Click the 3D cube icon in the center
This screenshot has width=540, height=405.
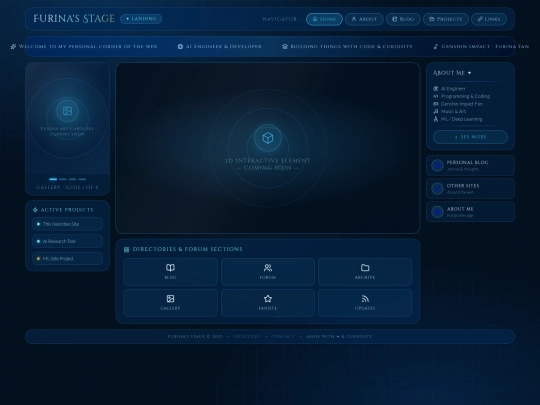[x=268, y=138]
